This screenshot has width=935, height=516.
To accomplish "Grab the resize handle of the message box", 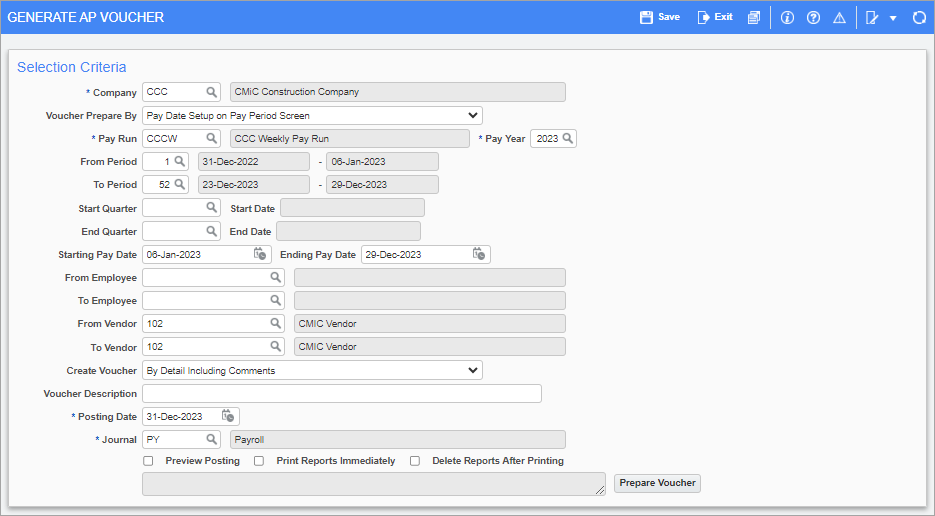I will [600, 490].
